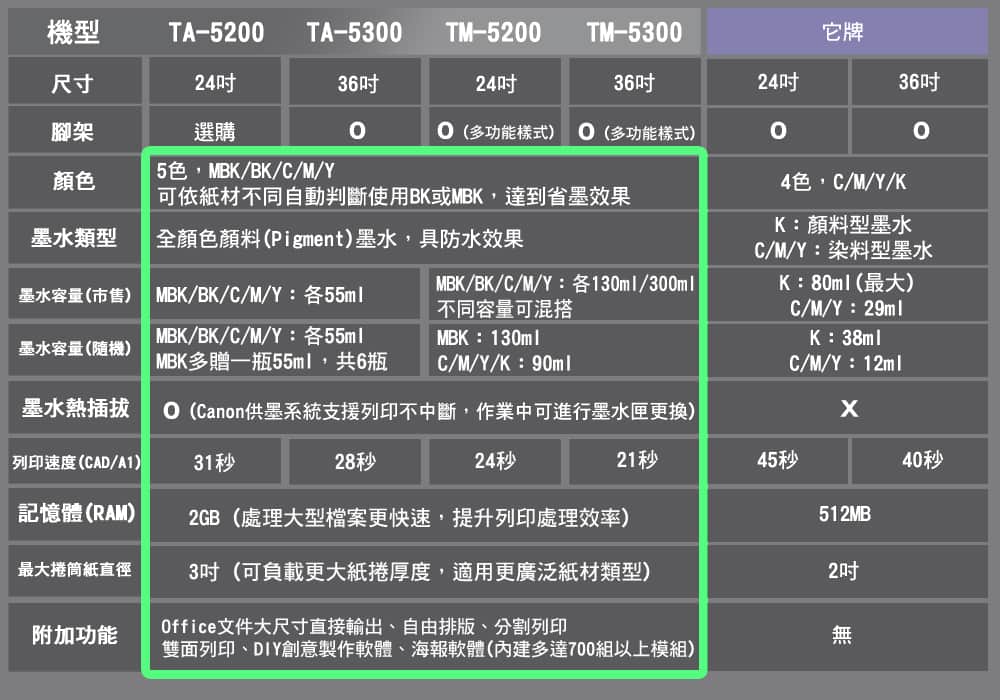Click the 2GB memory description cell
This screenshot has width=1000, height=700.
[x=423, y=516]
